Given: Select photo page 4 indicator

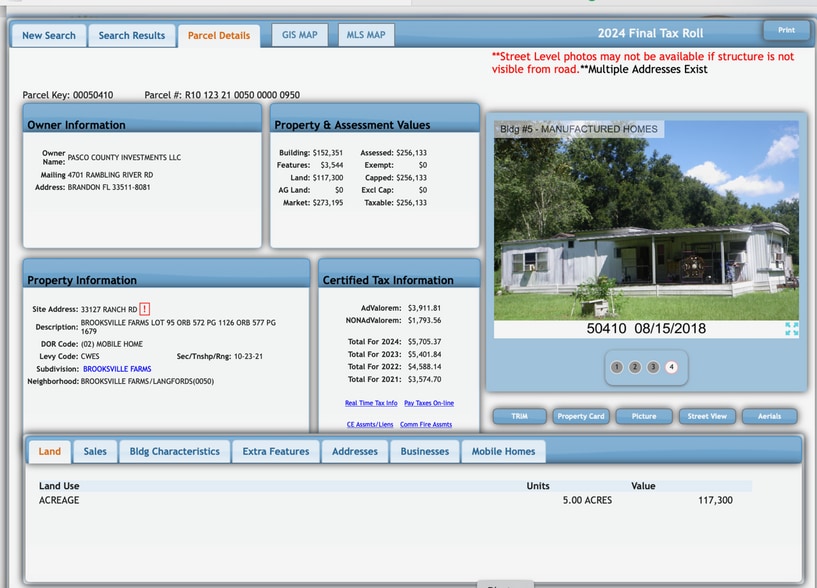Looking at the screenshot, I should point(671,367).
